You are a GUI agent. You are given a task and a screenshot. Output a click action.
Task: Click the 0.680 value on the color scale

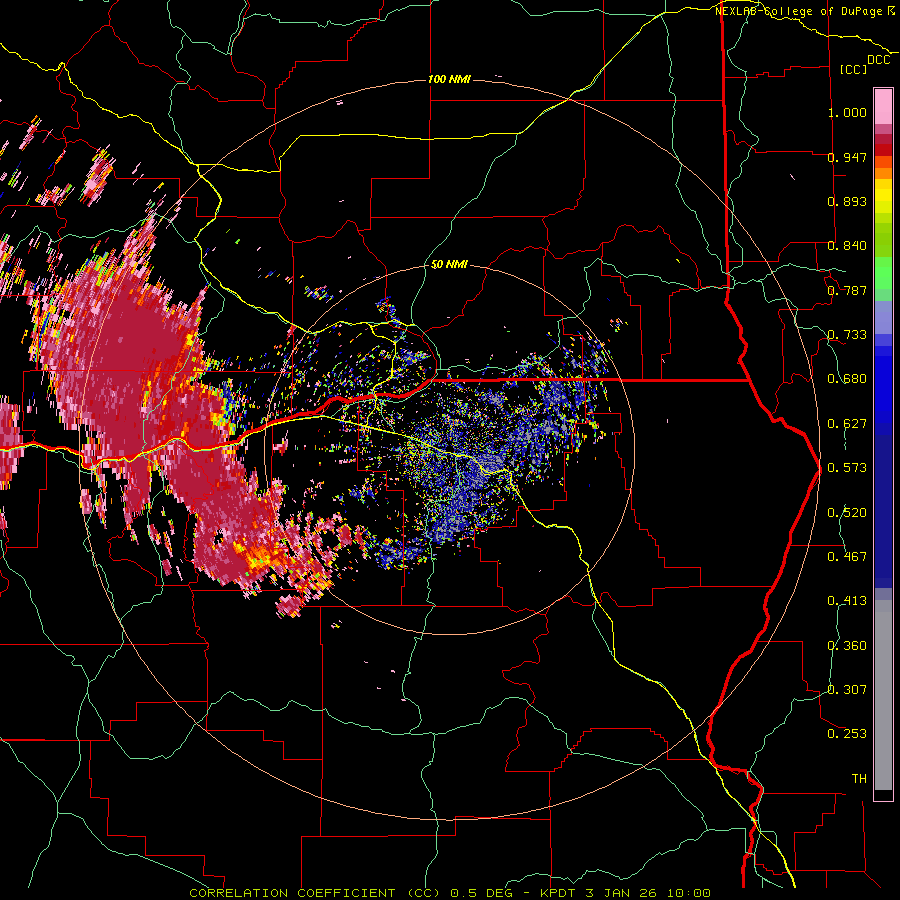(847, 379)
